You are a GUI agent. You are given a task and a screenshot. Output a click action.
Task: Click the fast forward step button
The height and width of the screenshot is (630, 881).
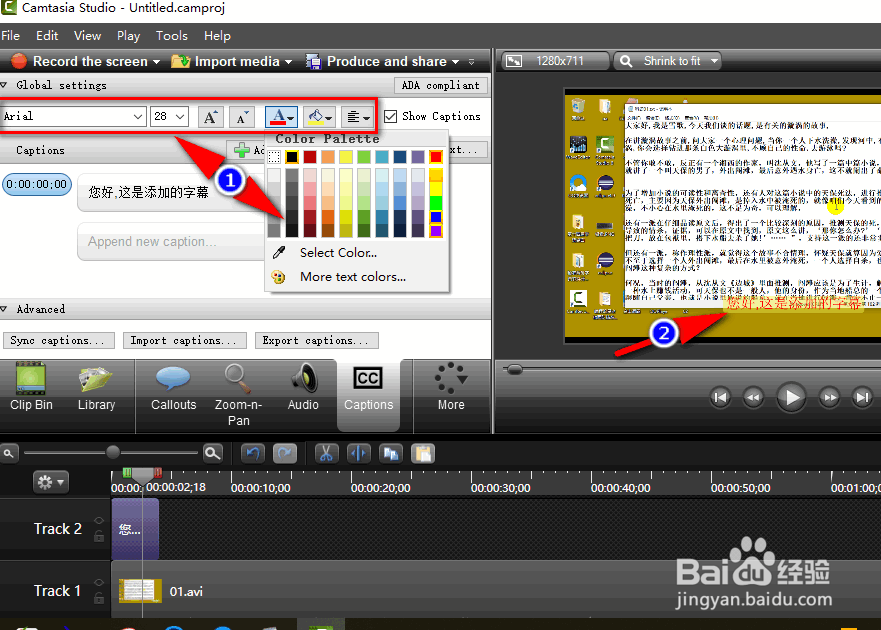(829, 397)
